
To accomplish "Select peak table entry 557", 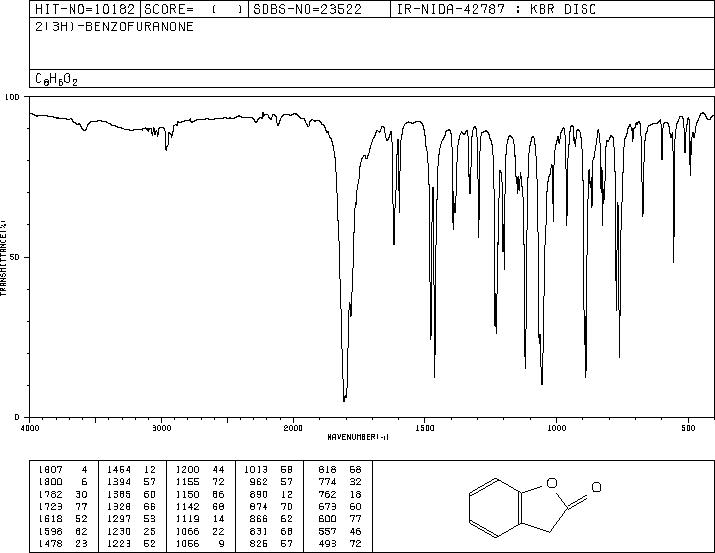I will (340, 531).
